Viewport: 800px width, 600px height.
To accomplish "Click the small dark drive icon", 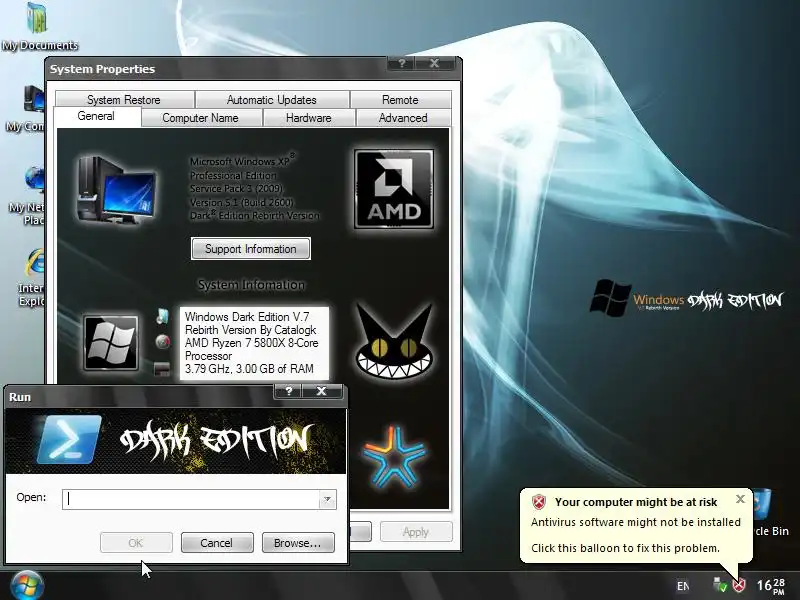I will tap(162, 368).
